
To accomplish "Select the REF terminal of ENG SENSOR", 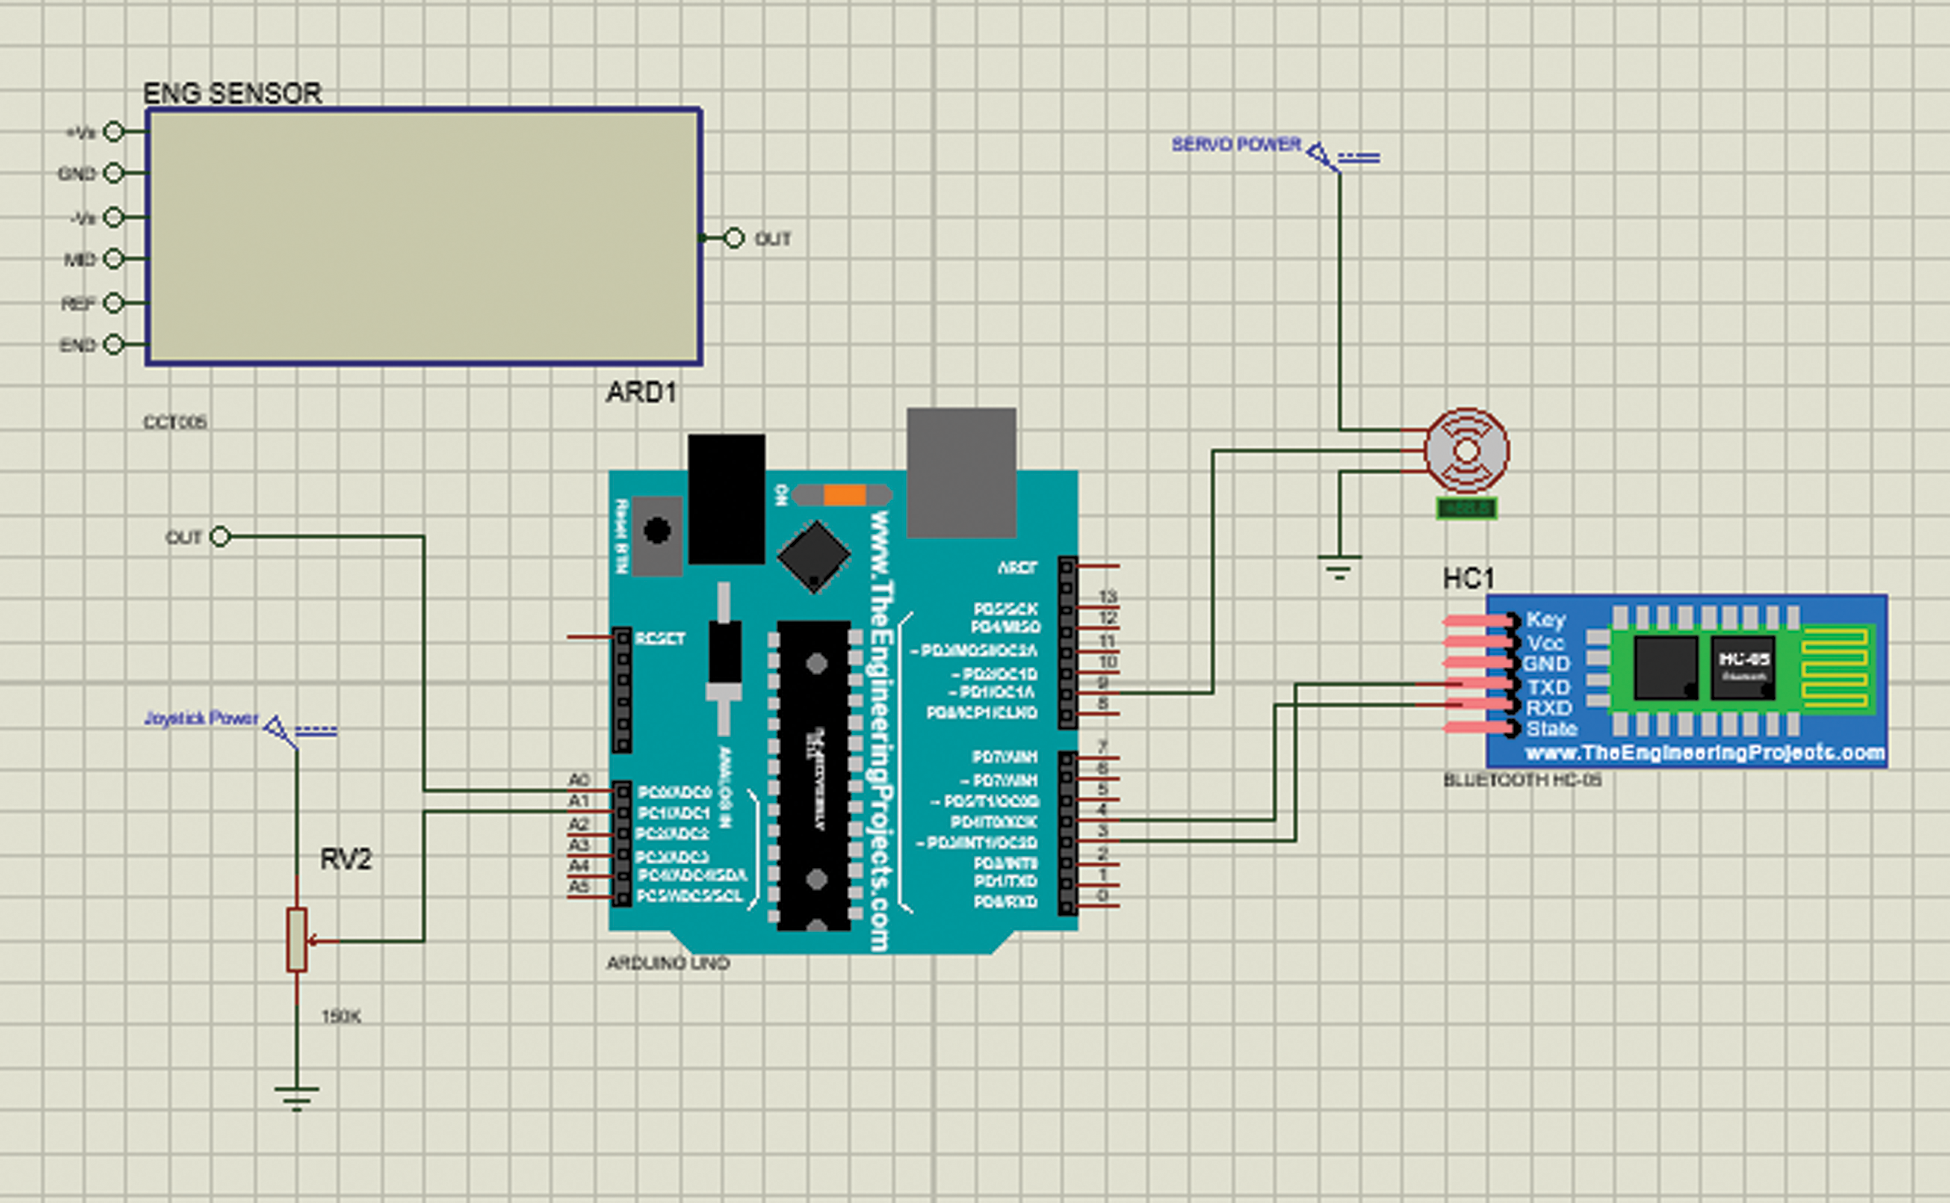I will pos(114,302).
